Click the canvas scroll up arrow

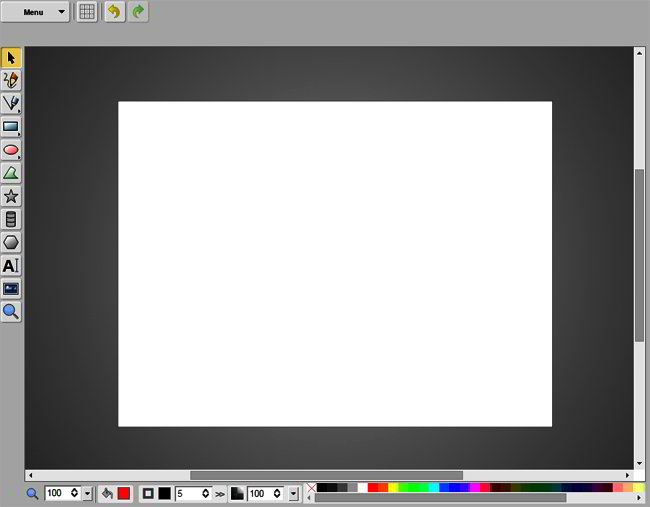(639, 53)
